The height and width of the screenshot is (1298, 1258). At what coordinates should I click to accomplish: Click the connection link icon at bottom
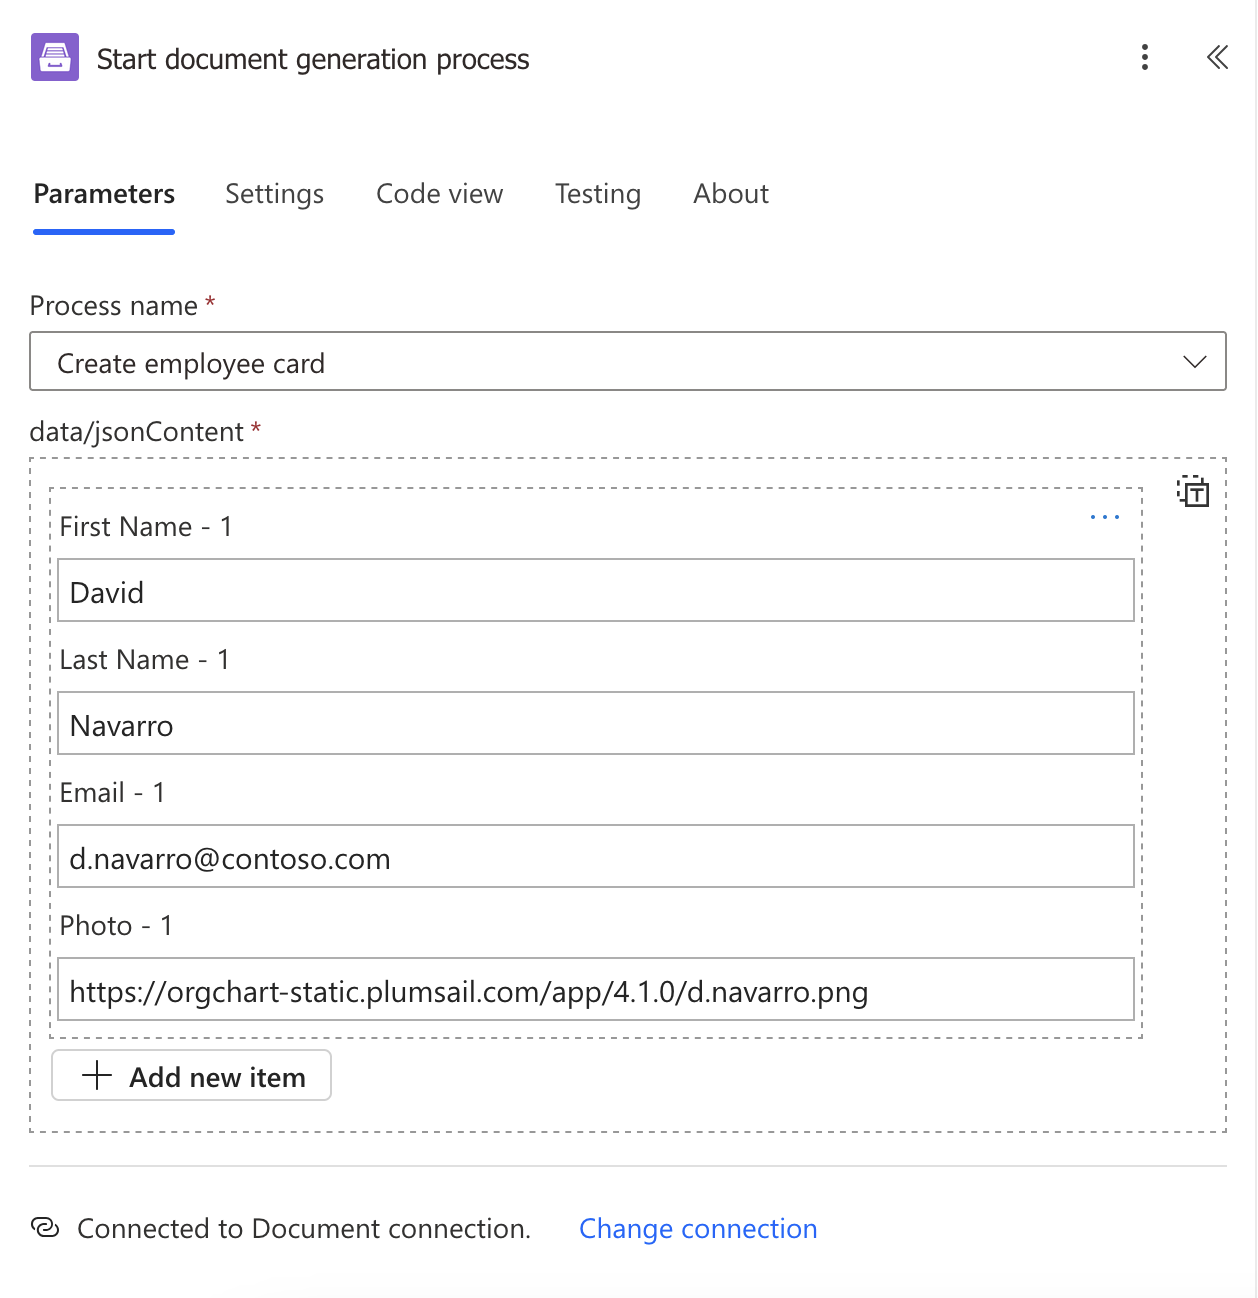tap(46, 1228)
